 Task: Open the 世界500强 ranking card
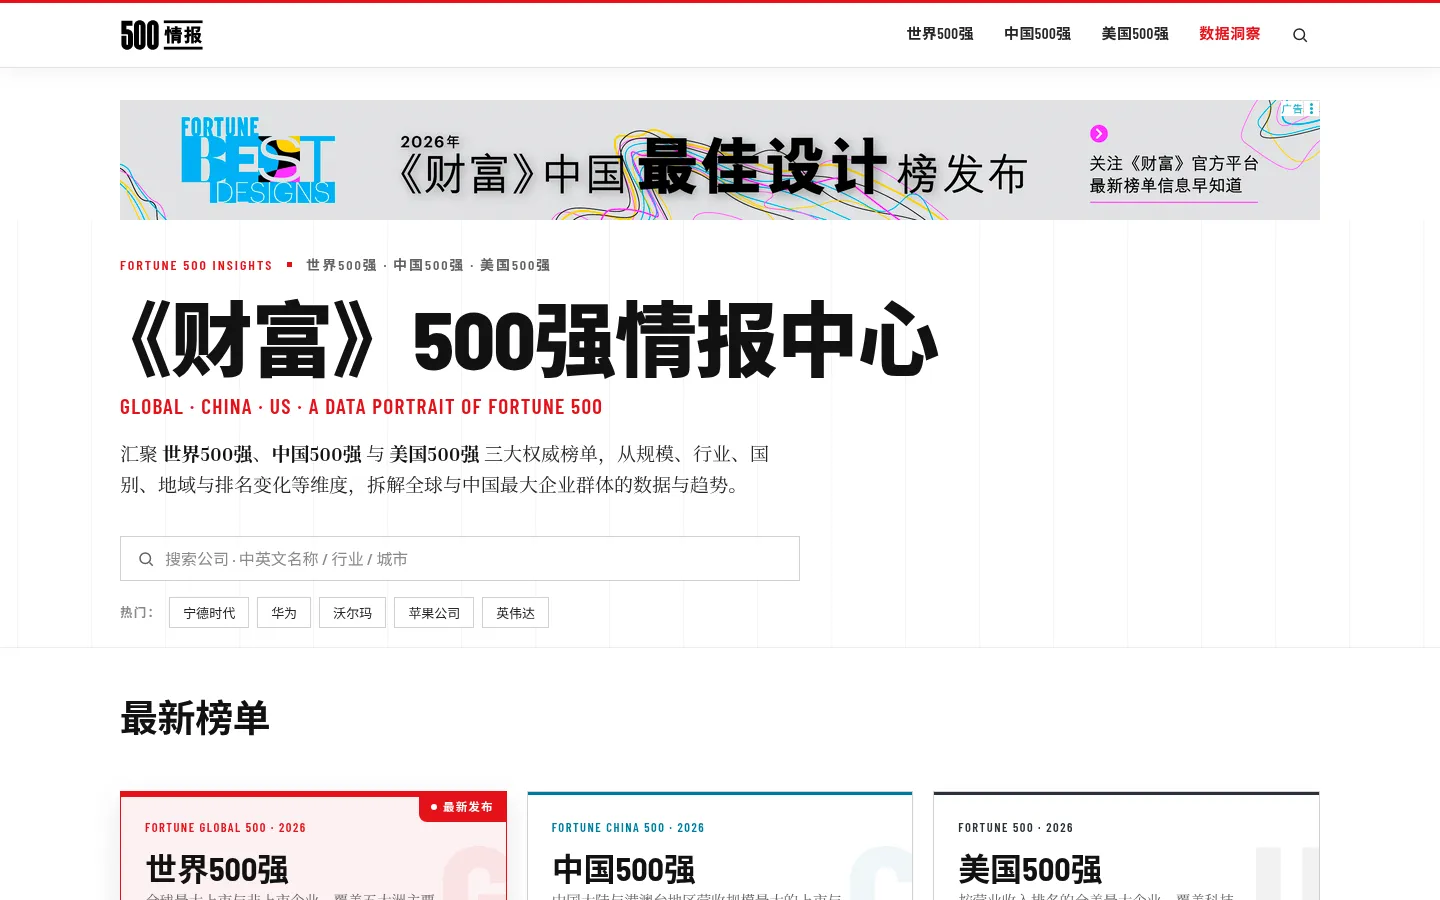[x=313, y=846]
